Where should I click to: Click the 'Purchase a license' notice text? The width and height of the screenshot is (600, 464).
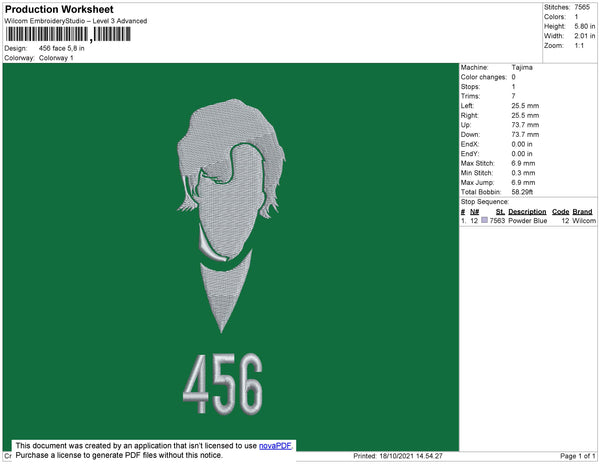click(119, 455)
